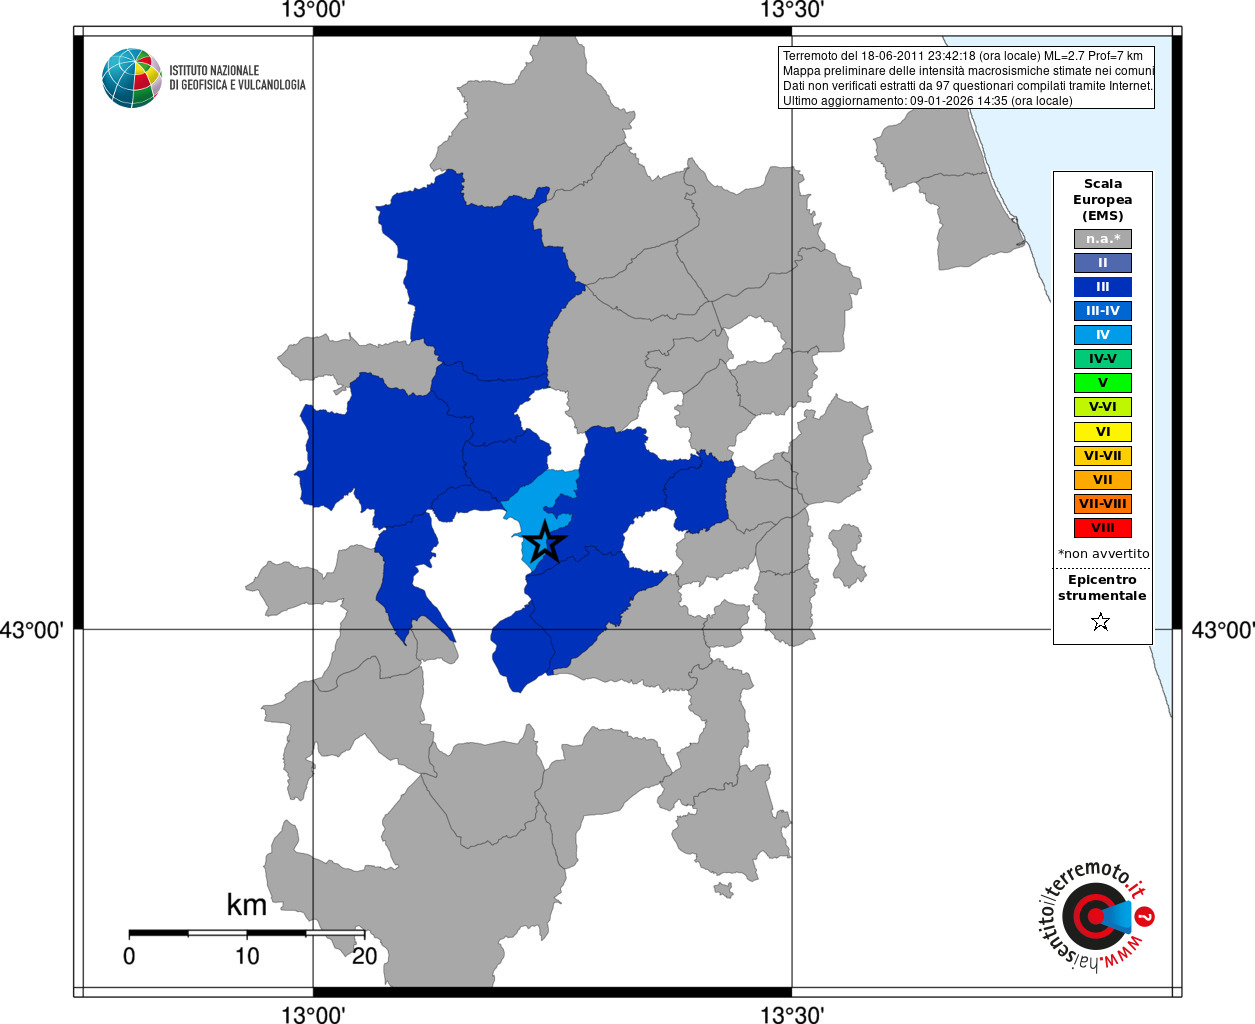Click the haisentitoilterremoto.it circular logo

coord(1096,915)
